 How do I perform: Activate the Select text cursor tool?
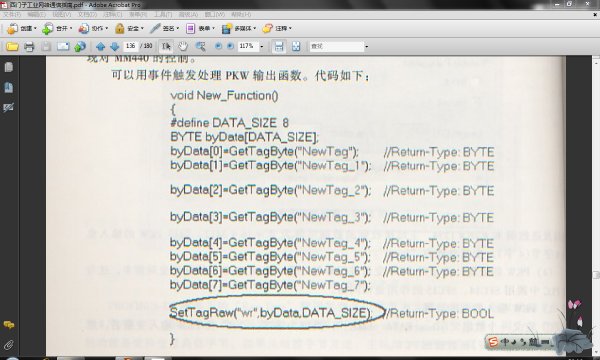click(166, 47)
